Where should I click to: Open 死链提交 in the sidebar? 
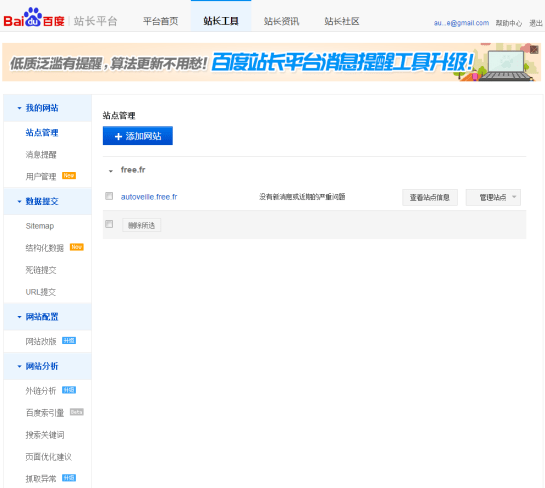[x=41, y=270]
